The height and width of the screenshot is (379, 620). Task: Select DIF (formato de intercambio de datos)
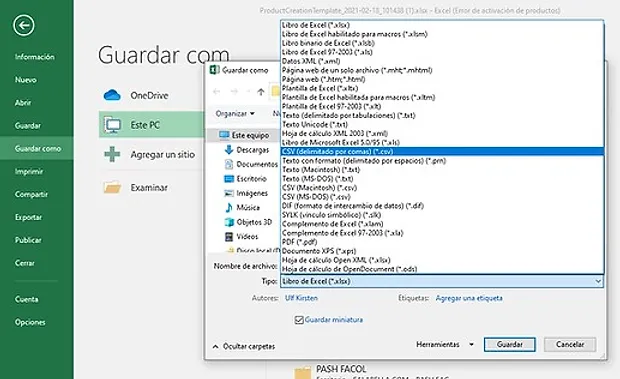click(442, 206)
